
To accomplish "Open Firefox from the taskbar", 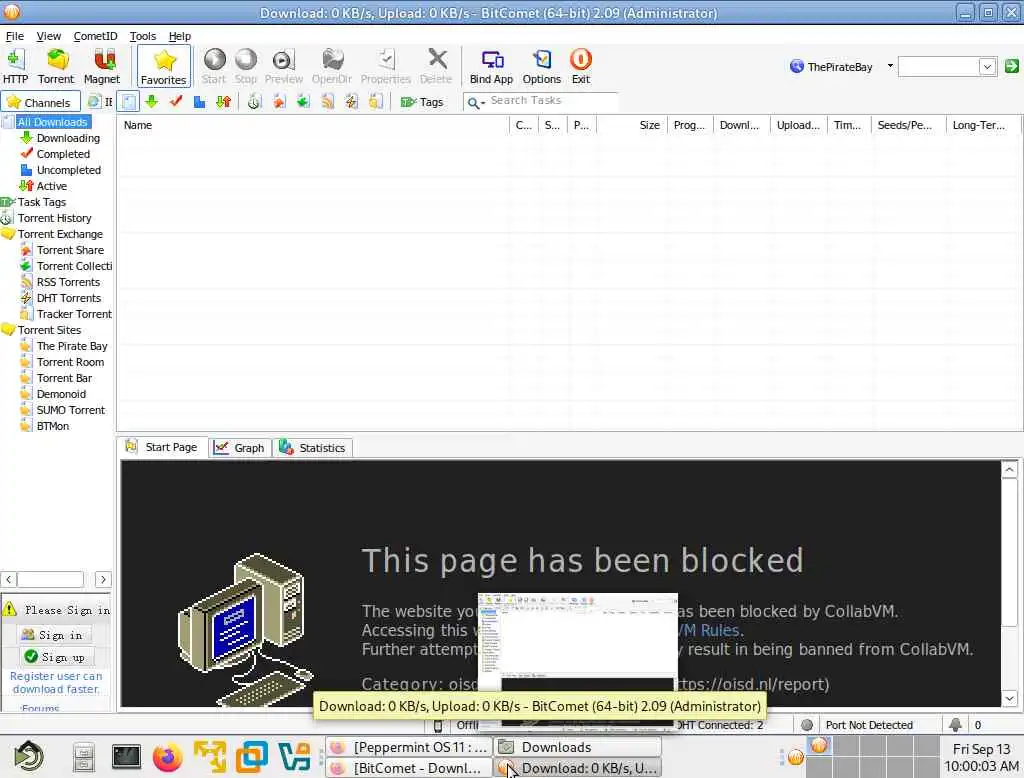I will (x=167, y=757).
